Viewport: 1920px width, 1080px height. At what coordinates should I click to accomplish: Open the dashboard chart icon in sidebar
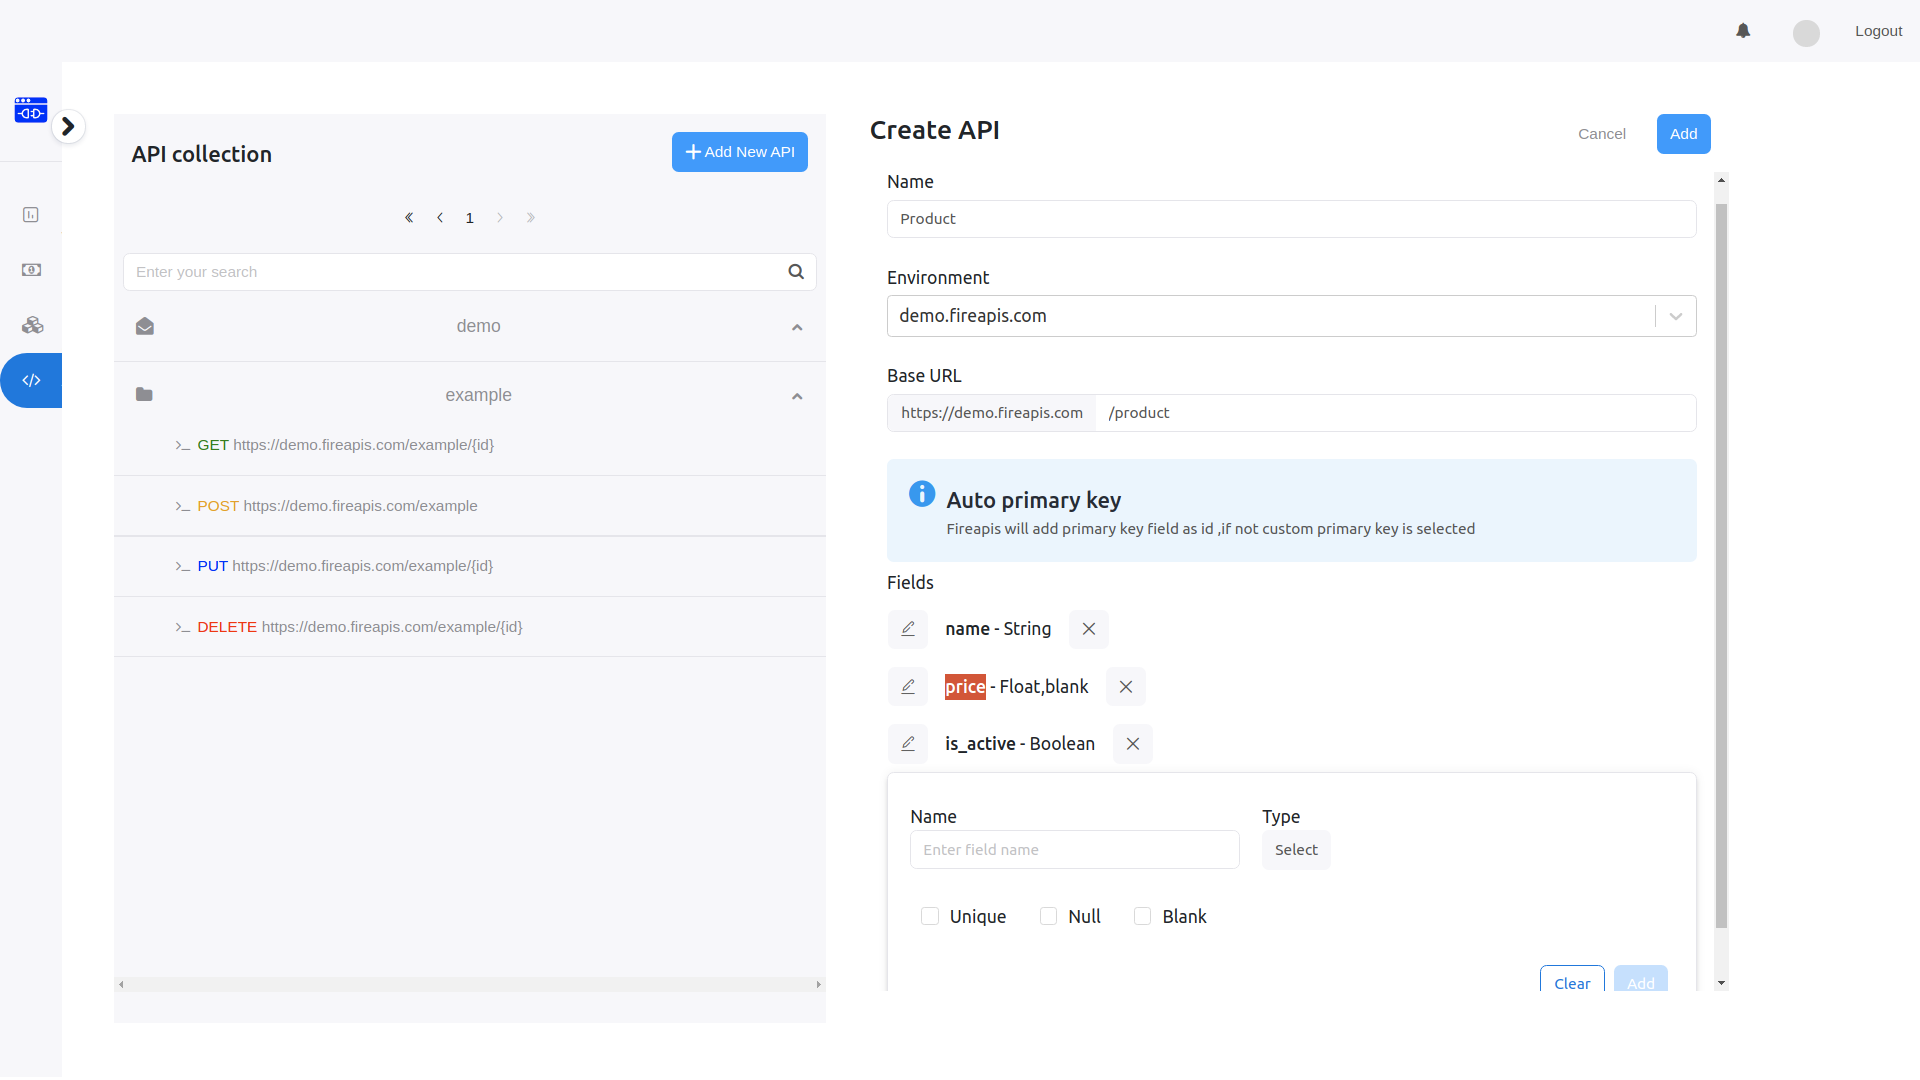[x=31, y=215]
